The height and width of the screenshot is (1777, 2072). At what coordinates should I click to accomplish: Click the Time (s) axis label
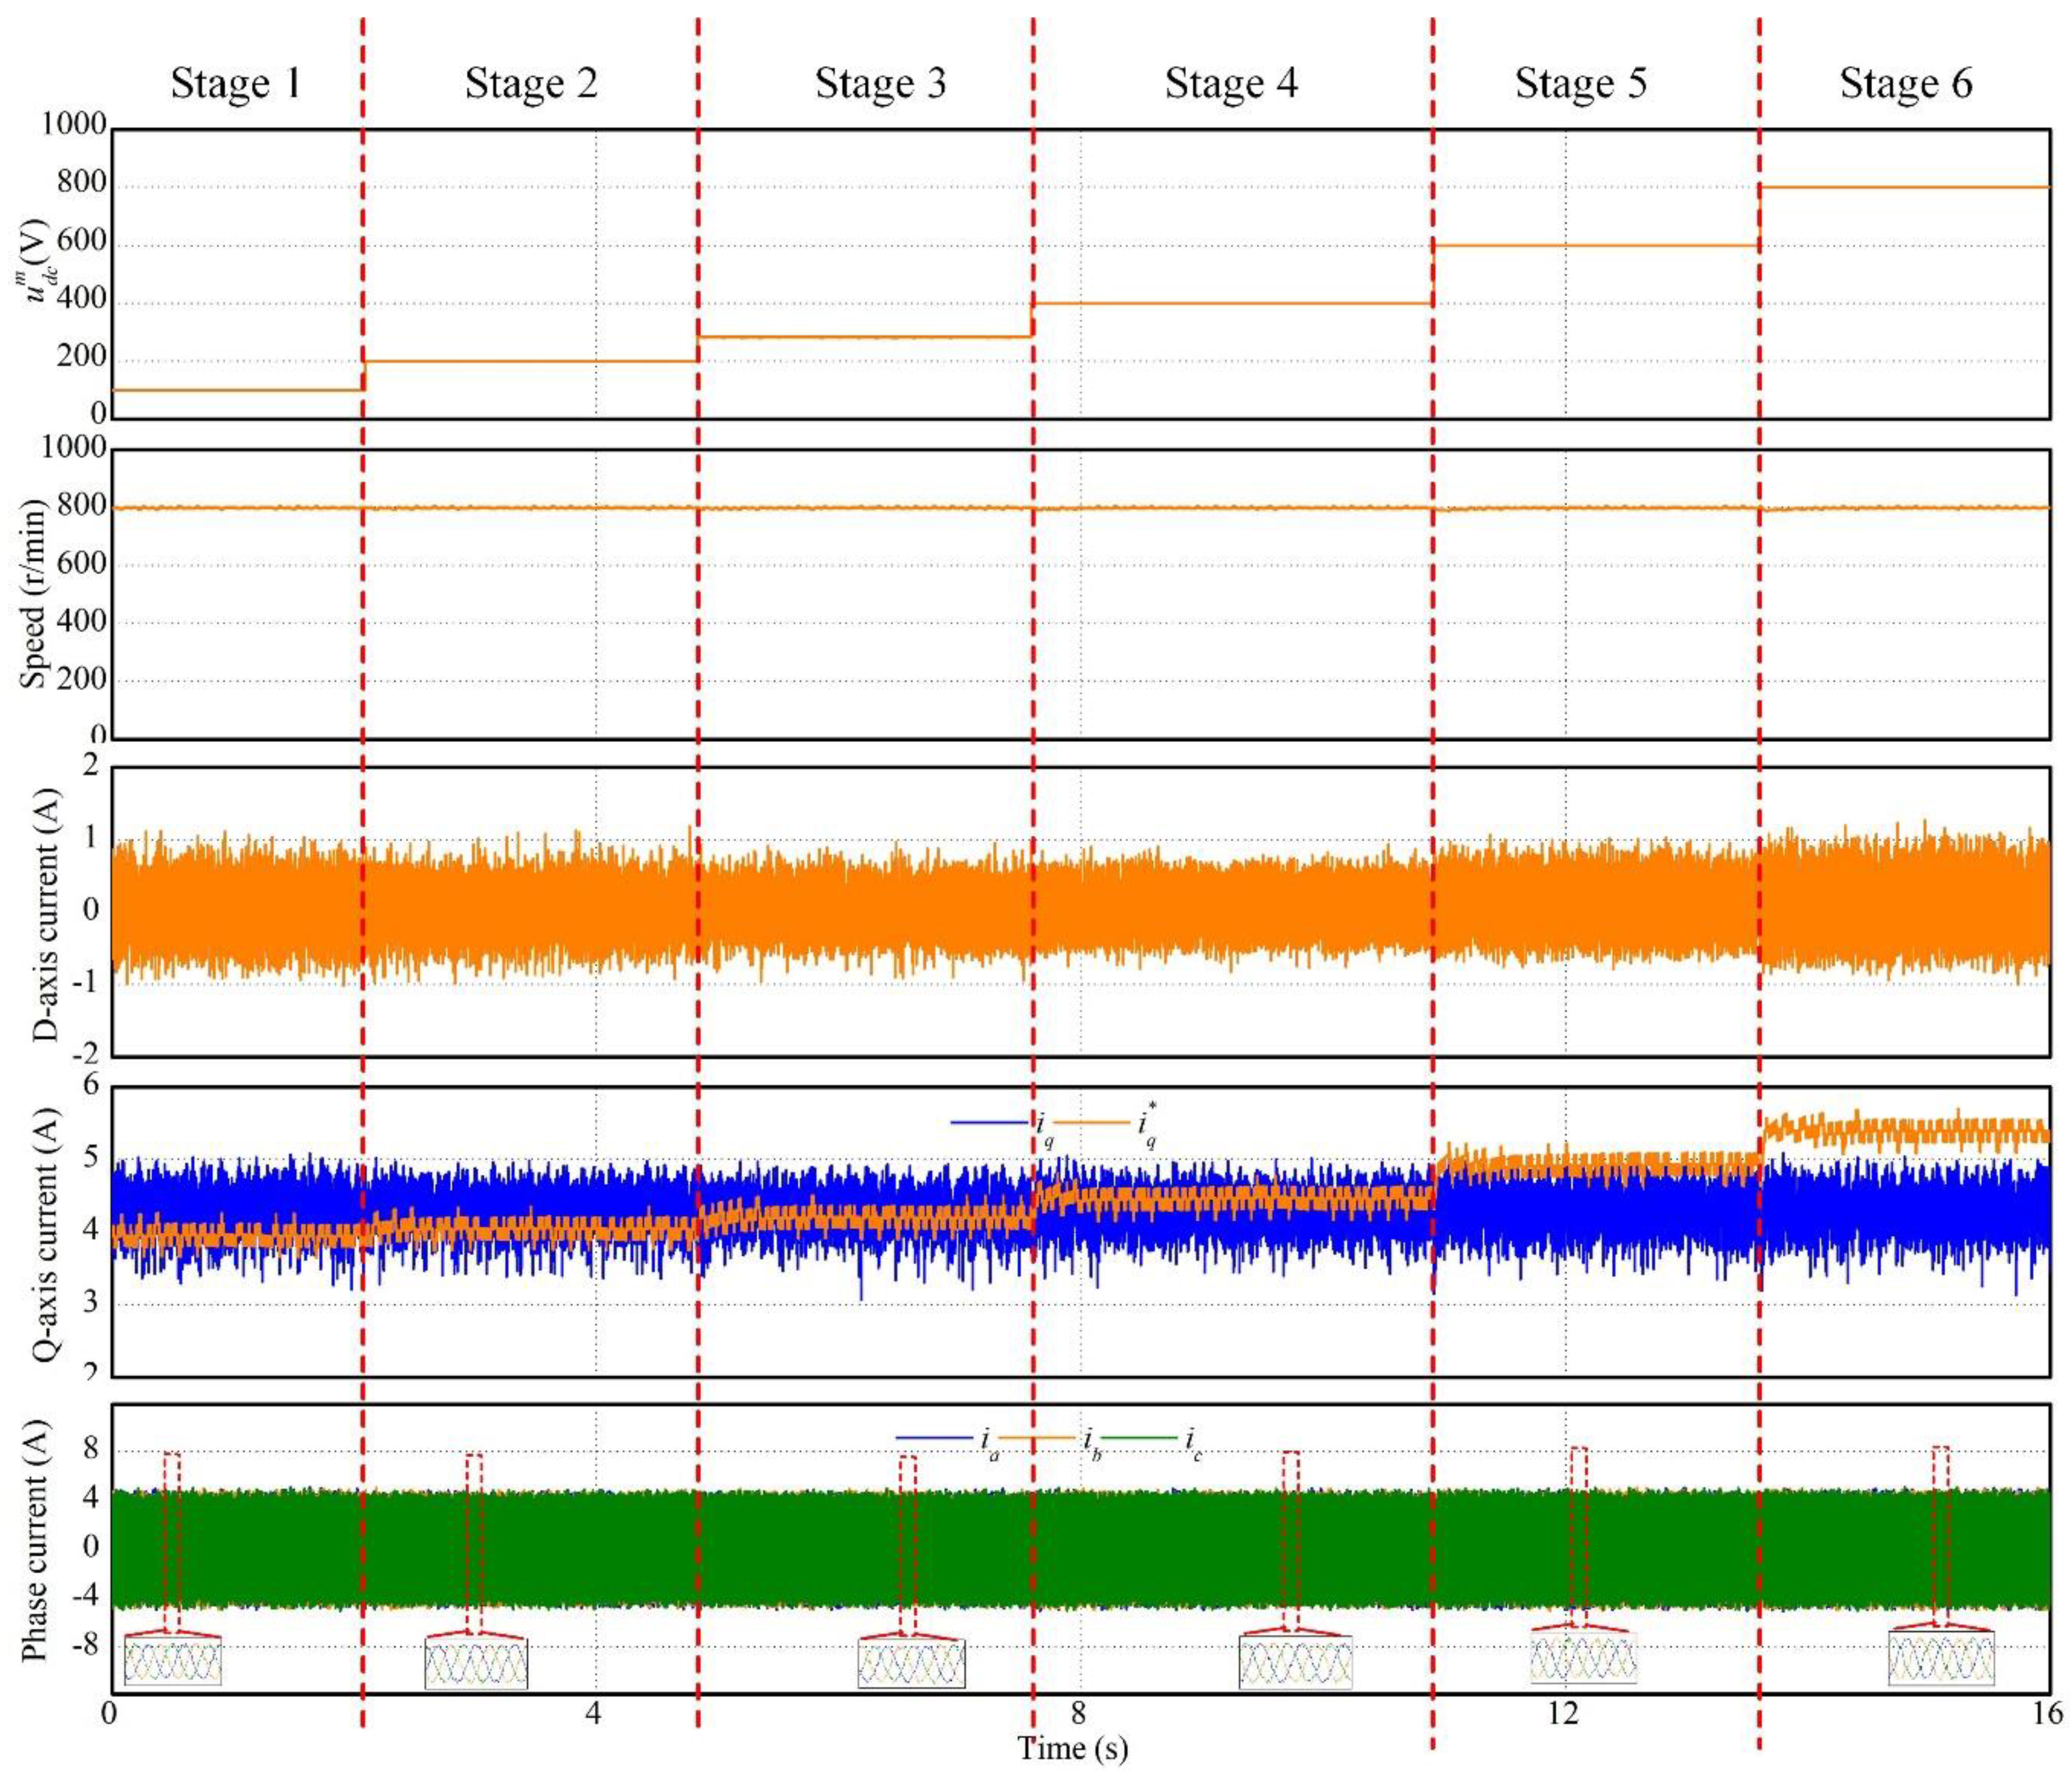click(1072, 1749)
